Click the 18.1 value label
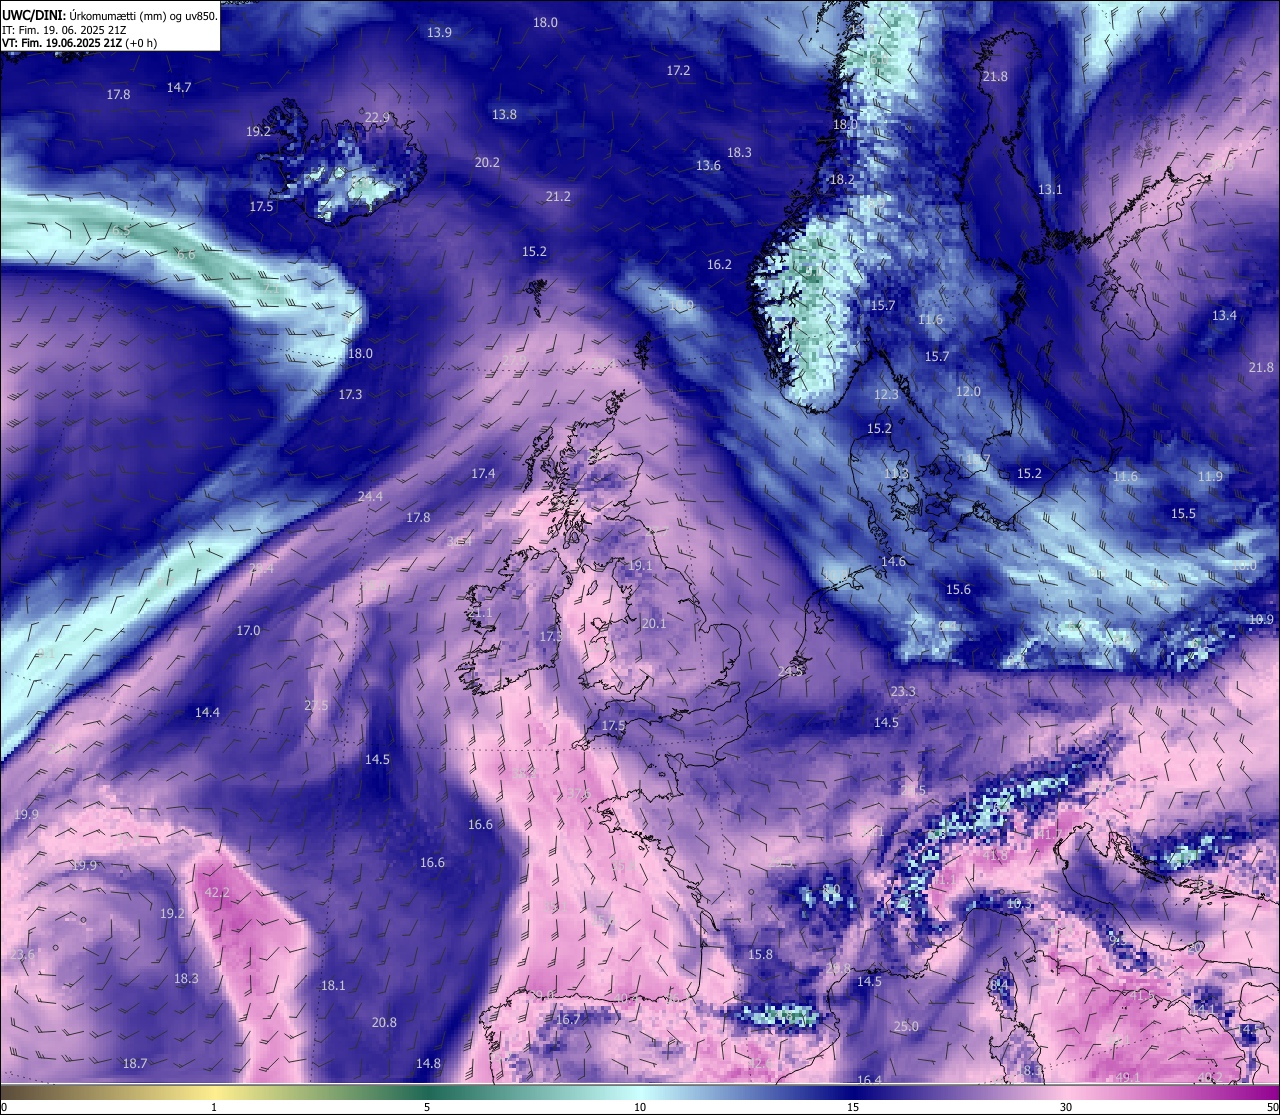Image resolution: width=1280 pixels, height=1115 pixels. click(333, 985)
